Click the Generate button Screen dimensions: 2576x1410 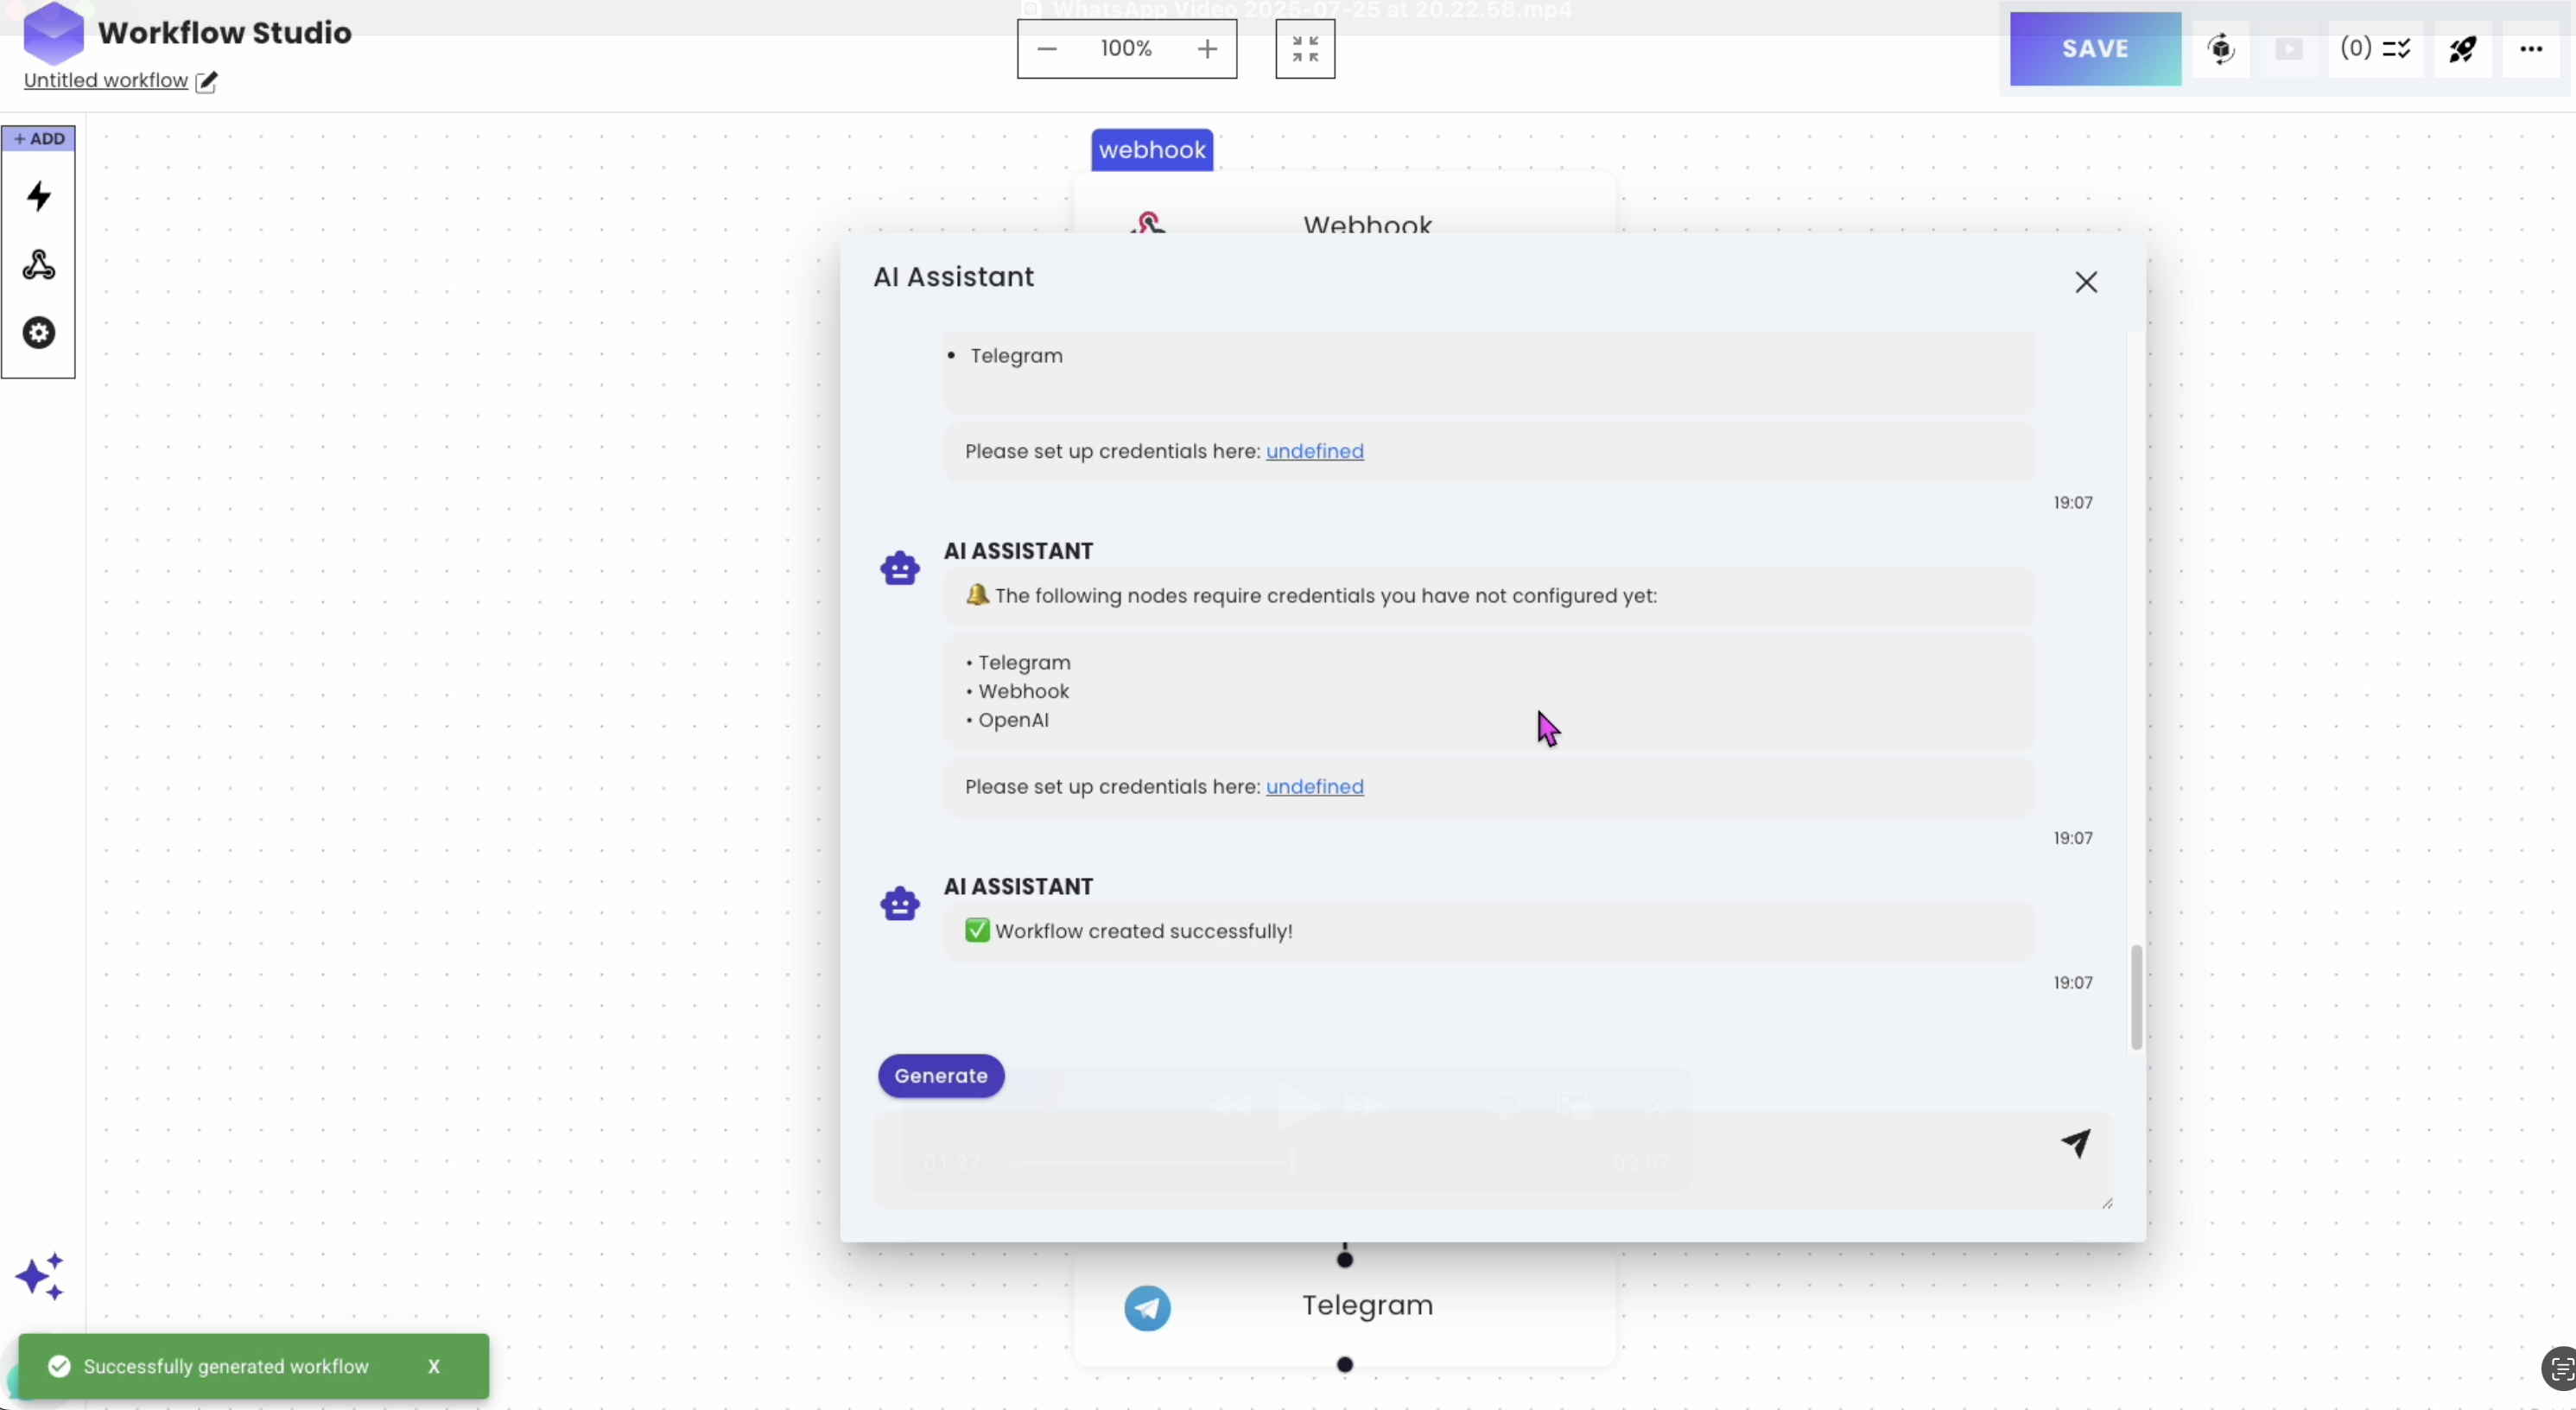click(941, 1076)
